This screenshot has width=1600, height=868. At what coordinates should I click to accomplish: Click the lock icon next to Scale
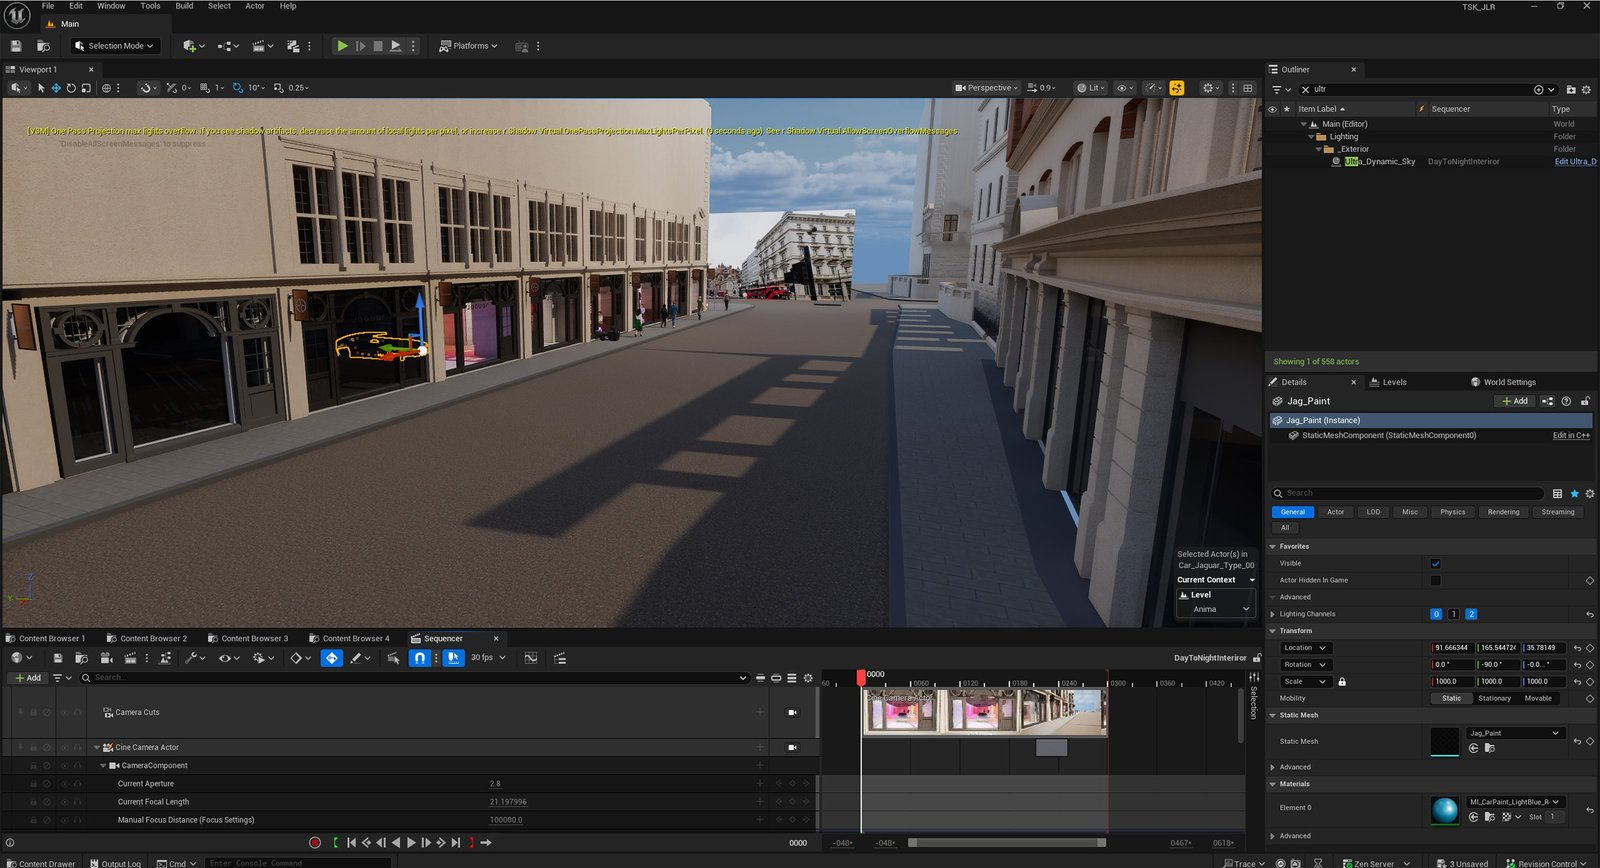click(x=1342, y=682)
